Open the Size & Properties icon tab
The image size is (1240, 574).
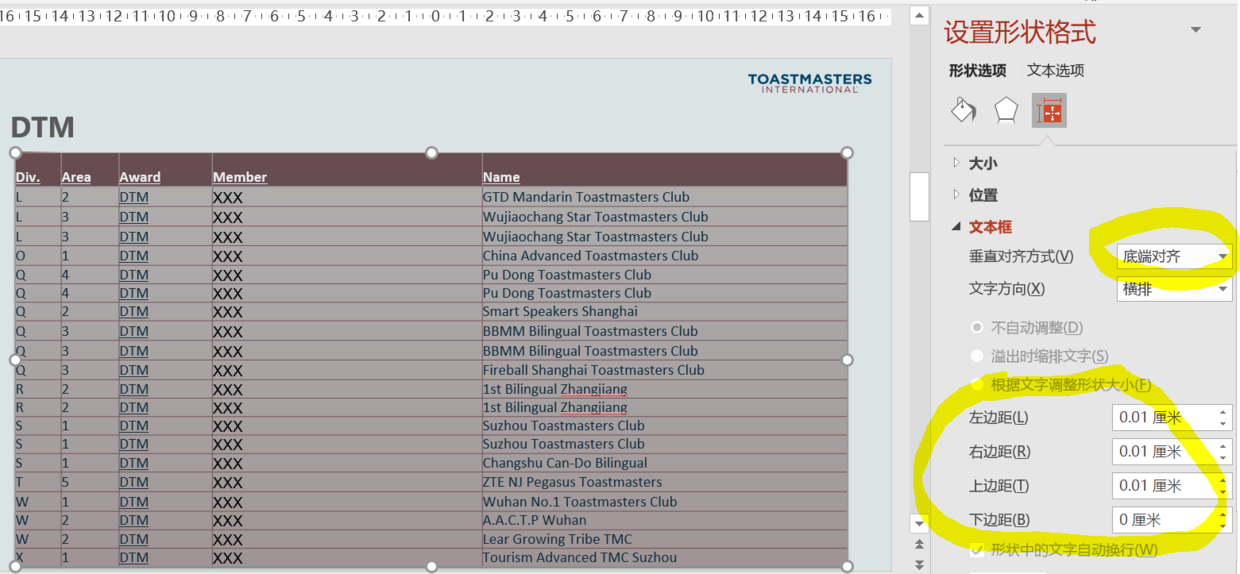tap(1050, 111)
